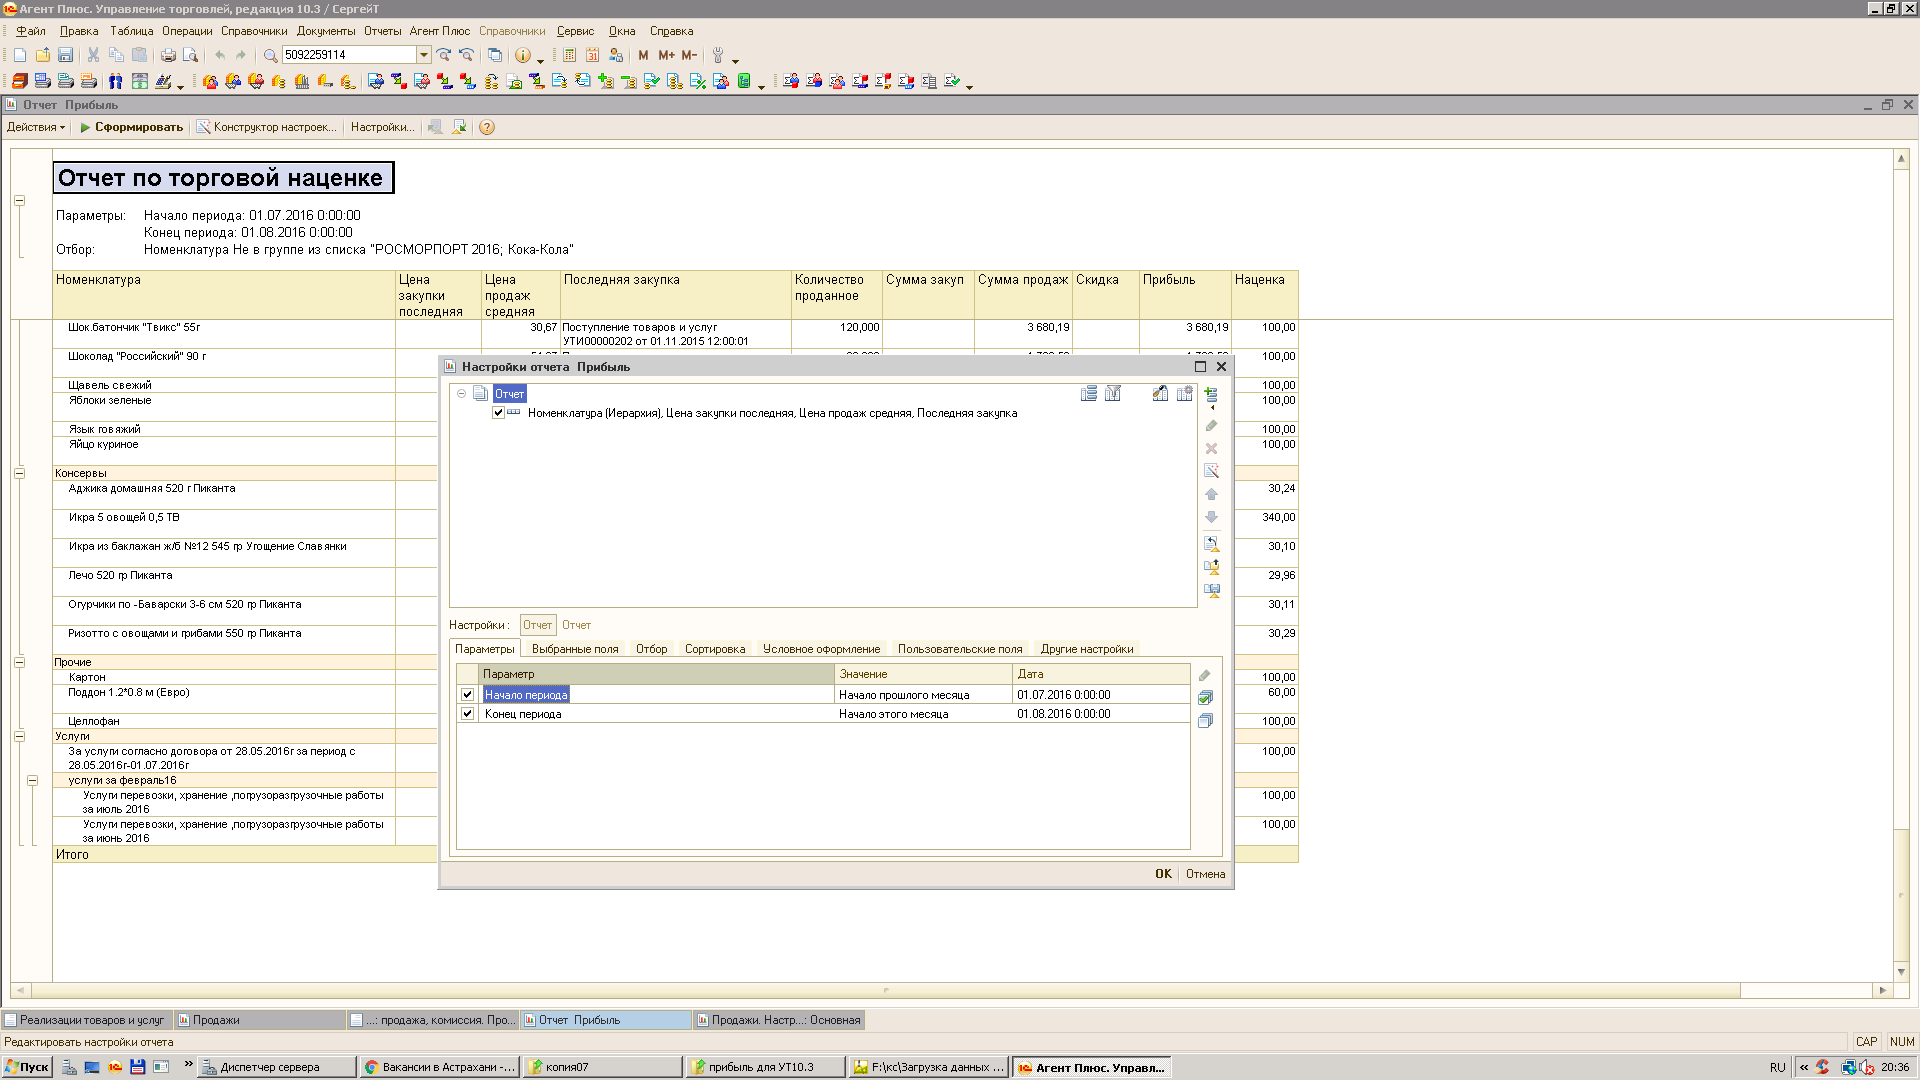Click the Save diskette icon
The width and height of the screenshot is (1920, 1080).
click(x=66, y=55)
